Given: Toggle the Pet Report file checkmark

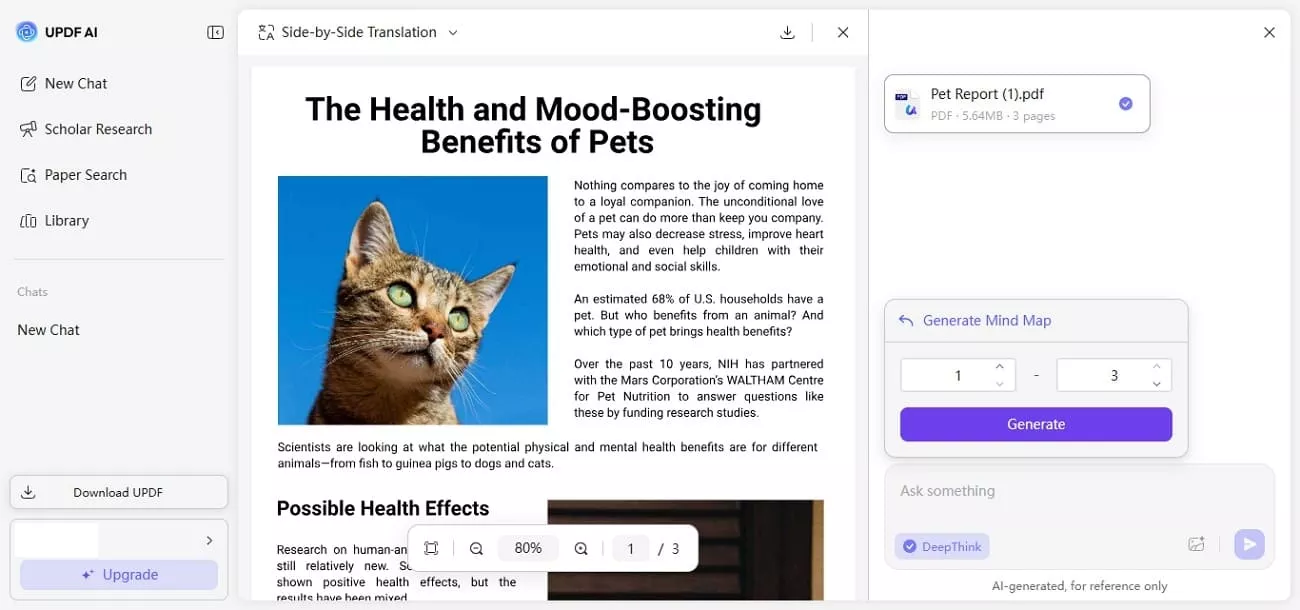Looking at the screenshot, I should (x=1126, y=103).
